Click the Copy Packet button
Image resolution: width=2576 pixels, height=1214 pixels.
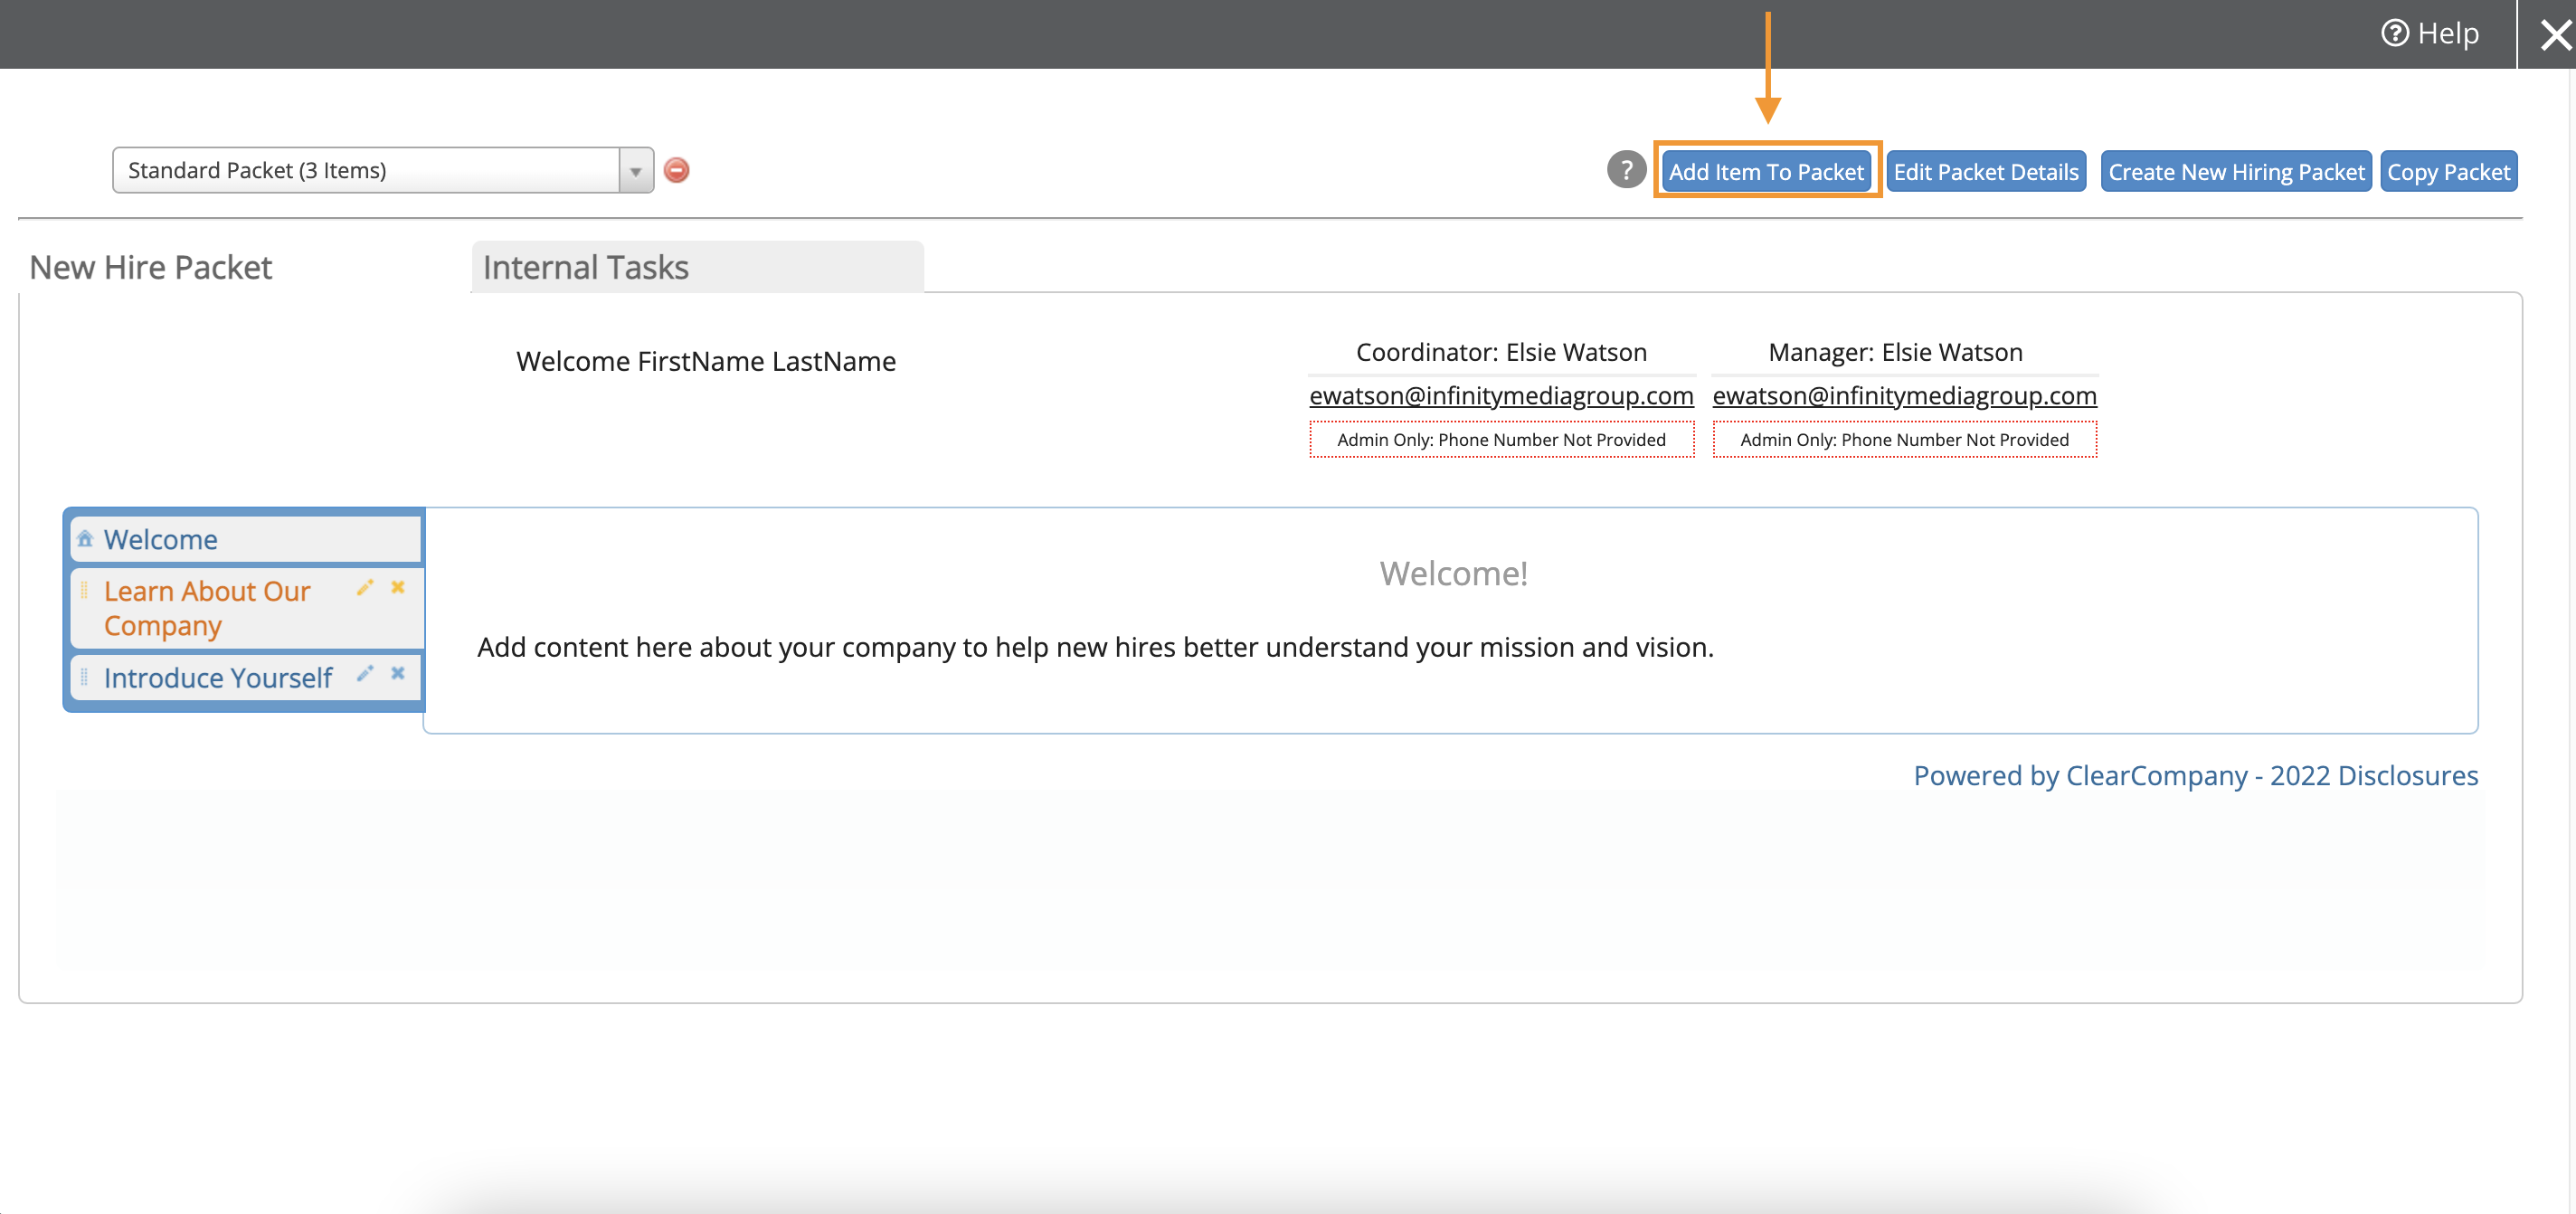[x=2448, y=171]
